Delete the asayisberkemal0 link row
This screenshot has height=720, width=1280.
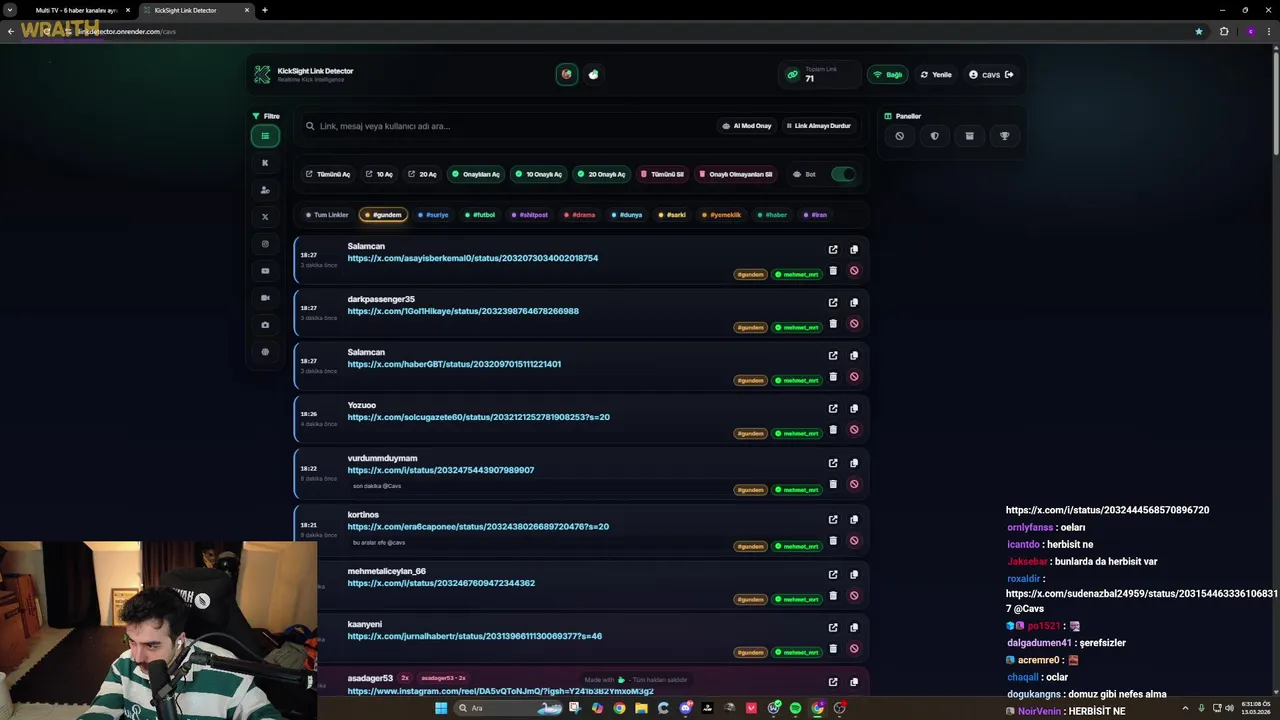[x=833, y=270]
